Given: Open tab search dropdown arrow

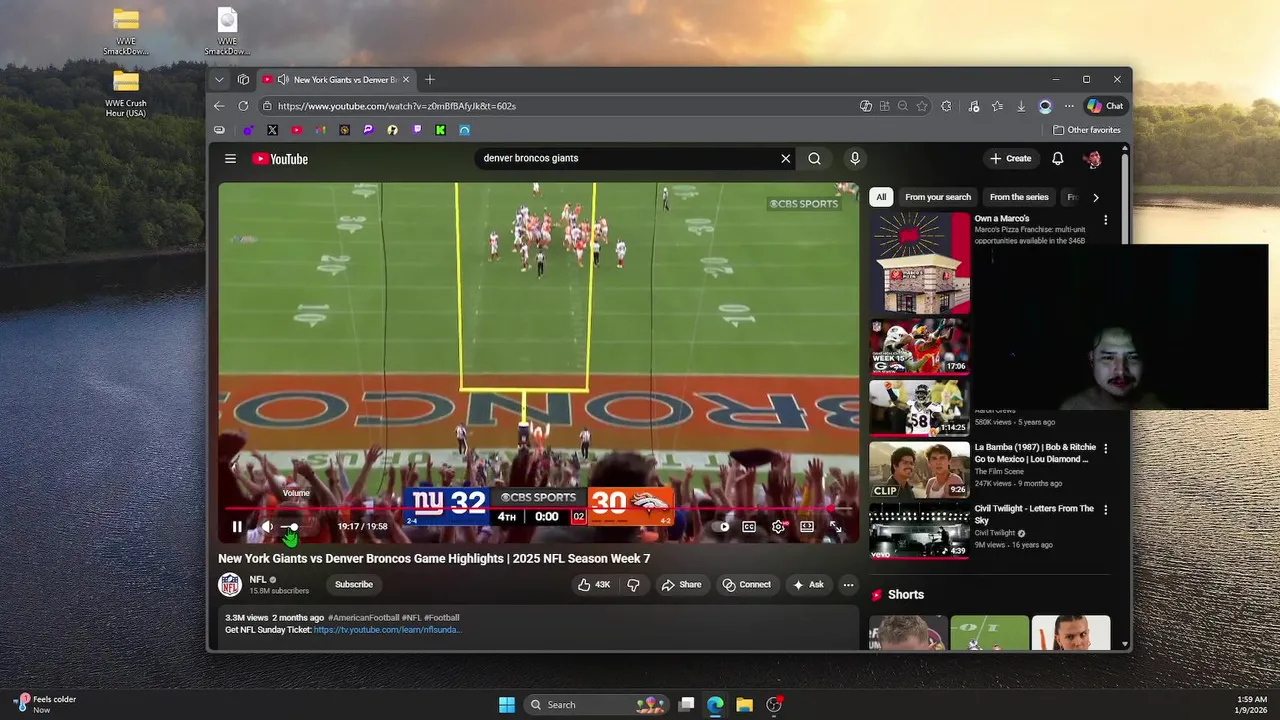Looking at the screenshot, I should click(x=219, y=80).
